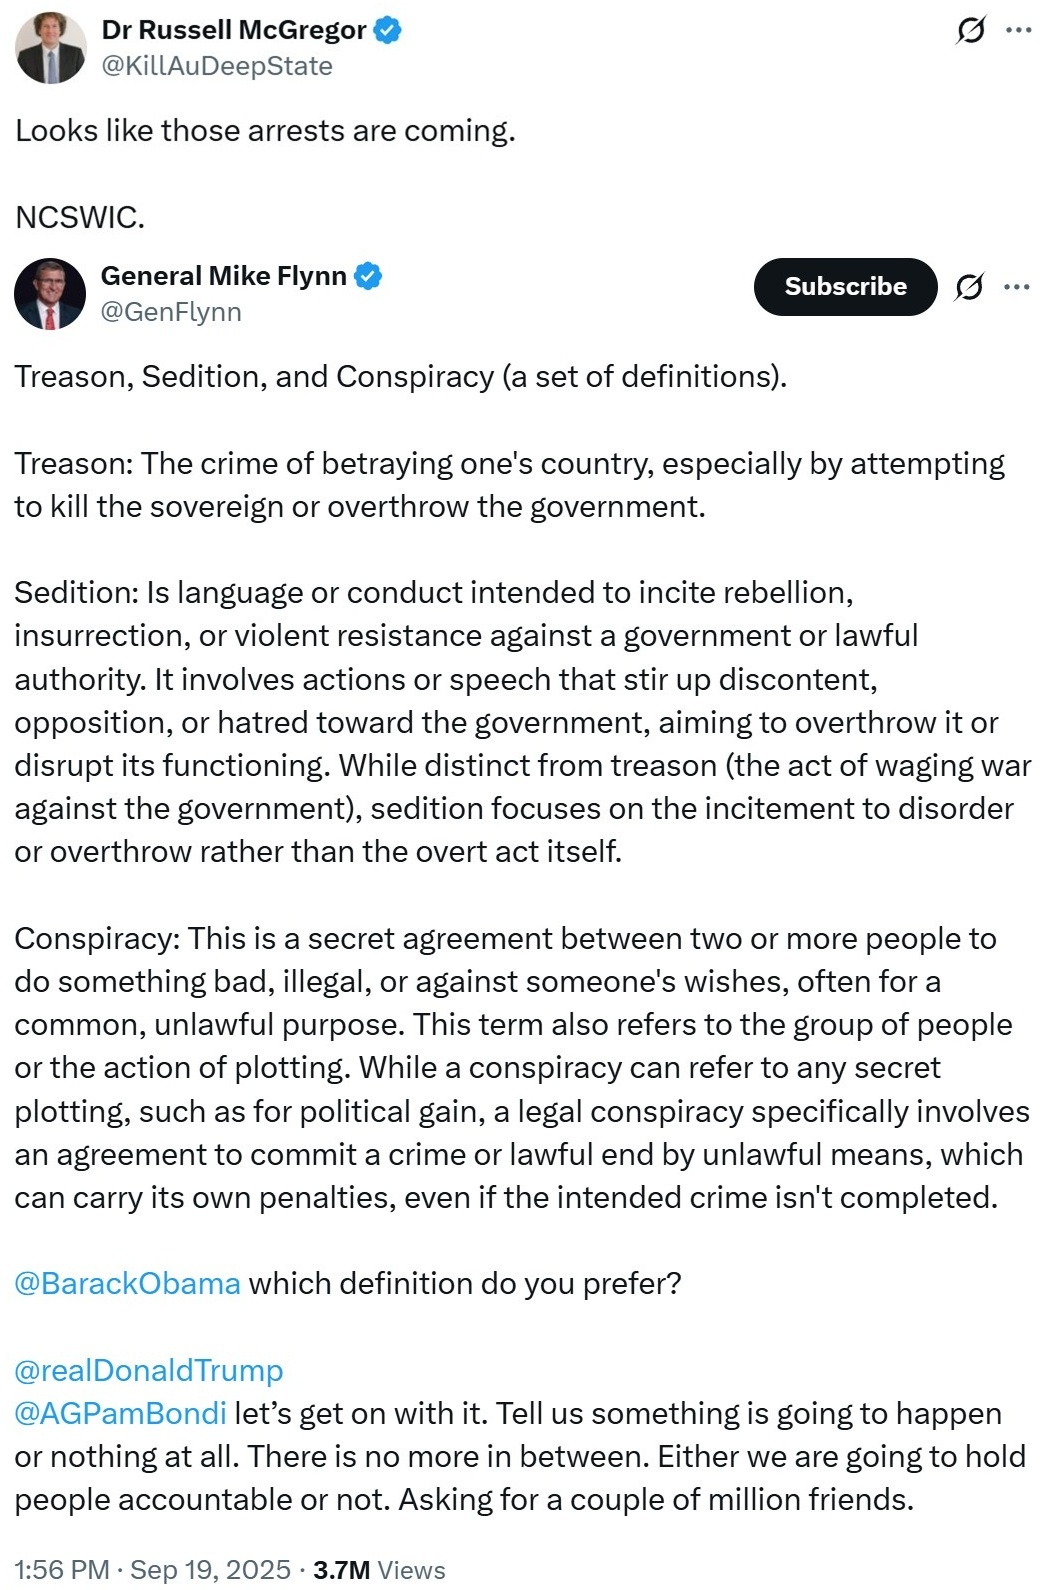Open the three-dot menu on General Flynn's post
The height and width of the screenshot is (1590, 1044).
pyautogui.click(x=1016, y=287)
